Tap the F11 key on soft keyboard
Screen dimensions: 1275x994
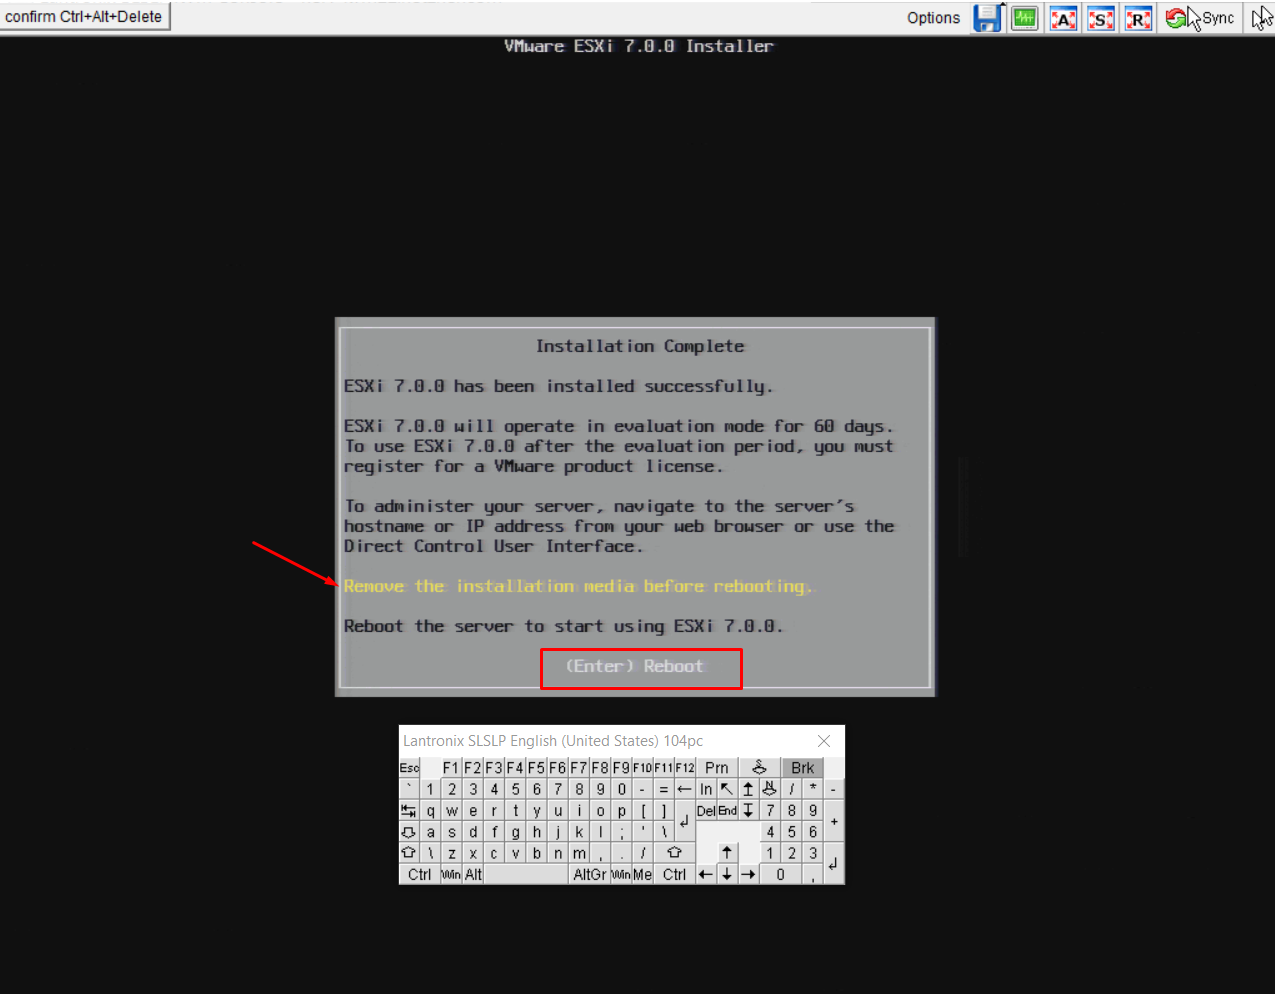(x=663, y=768)
